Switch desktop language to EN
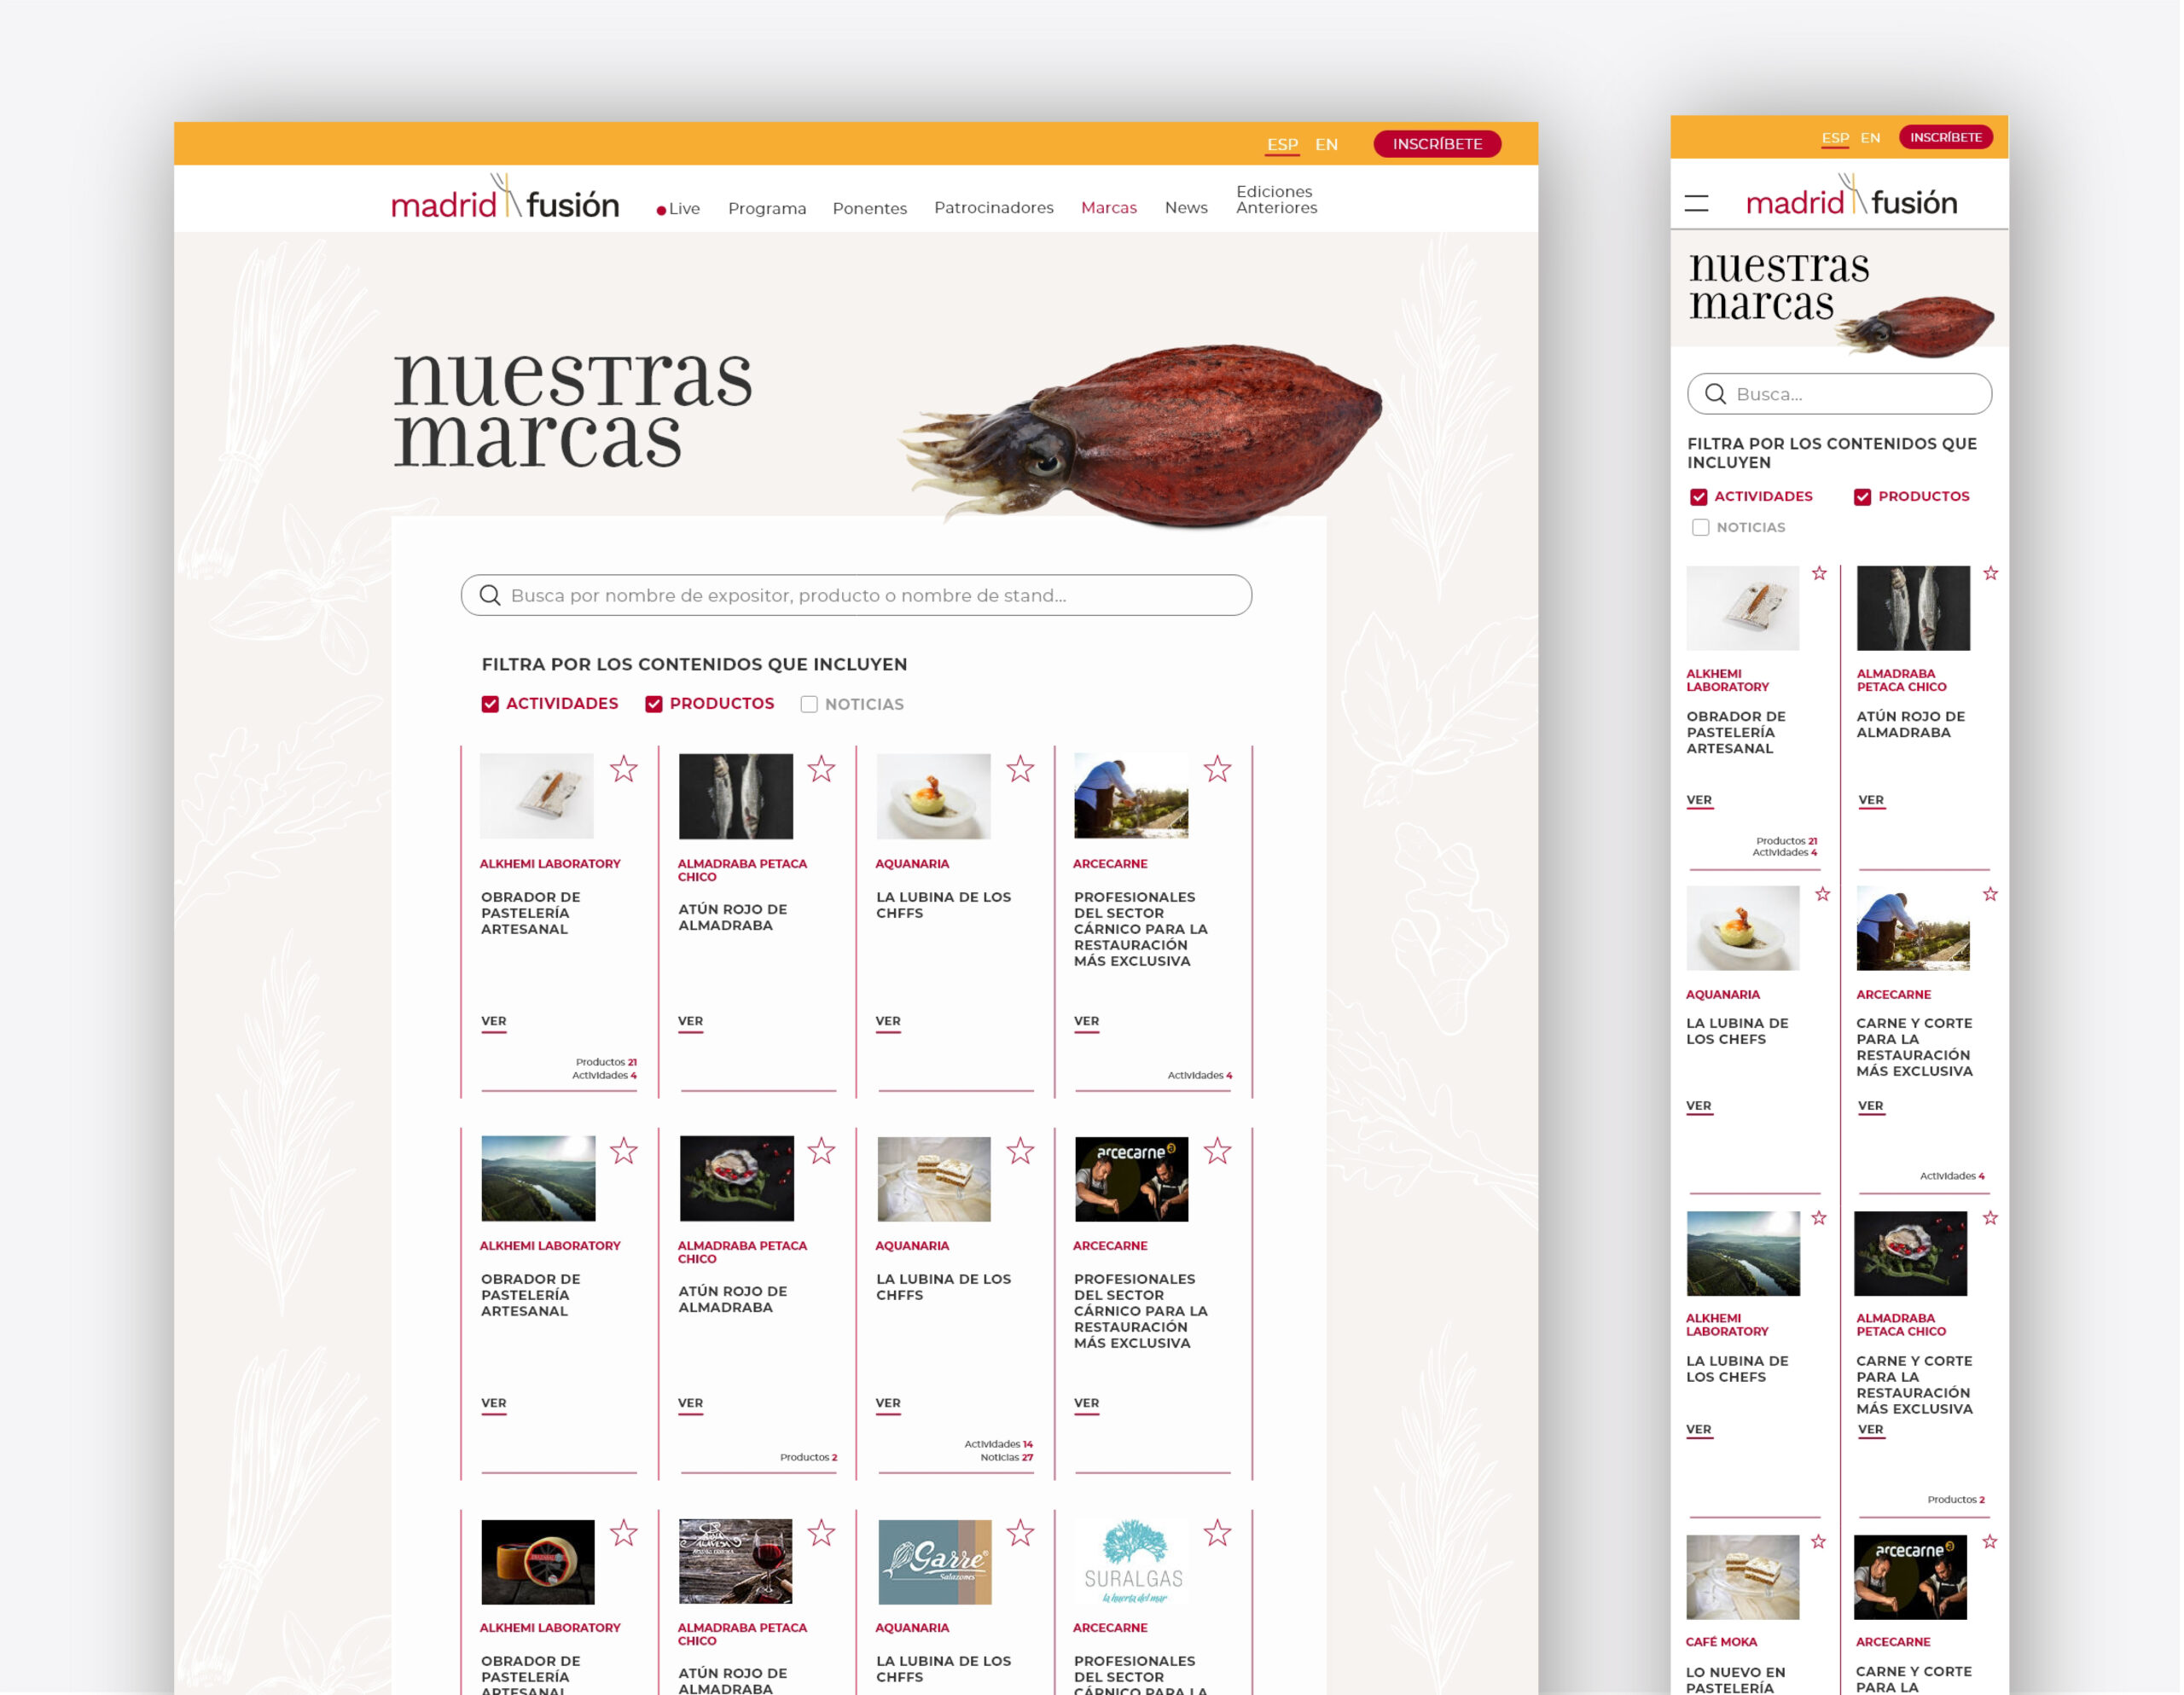2184x1695 pixels. click(x=1326, y=144)
